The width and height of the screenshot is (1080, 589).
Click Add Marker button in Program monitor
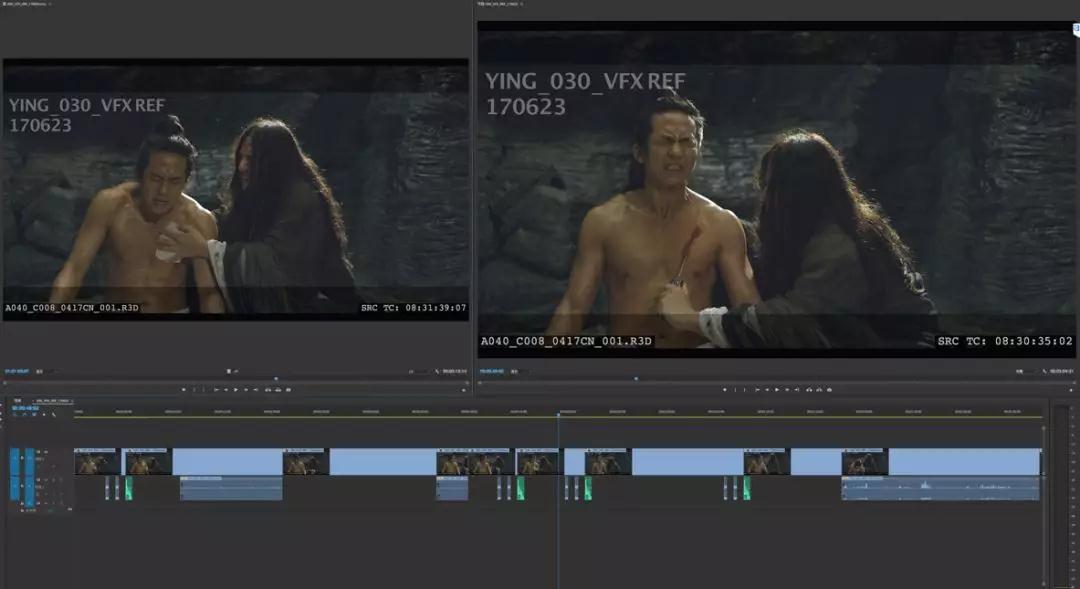coord(726,389)
